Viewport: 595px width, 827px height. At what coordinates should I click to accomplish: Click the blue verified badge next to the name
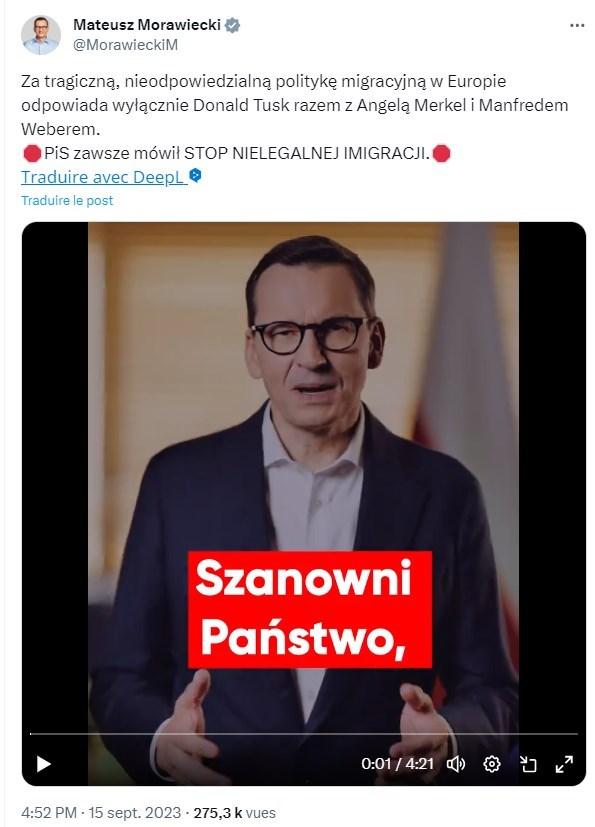point(232,25)
